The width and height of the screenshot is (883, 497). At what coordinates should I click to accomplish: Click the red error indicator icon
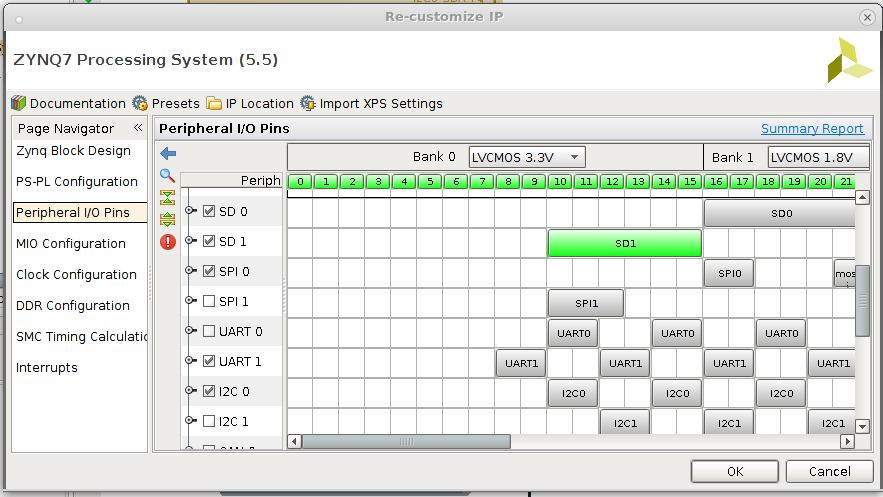(168, 241)
